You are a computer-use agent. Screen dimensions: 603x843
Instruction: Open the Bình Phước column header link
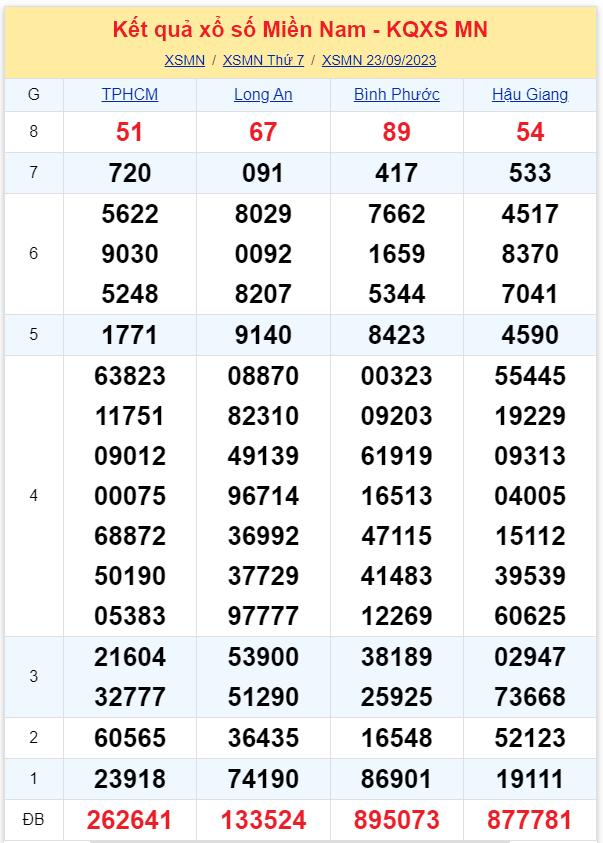pos(397,95)
